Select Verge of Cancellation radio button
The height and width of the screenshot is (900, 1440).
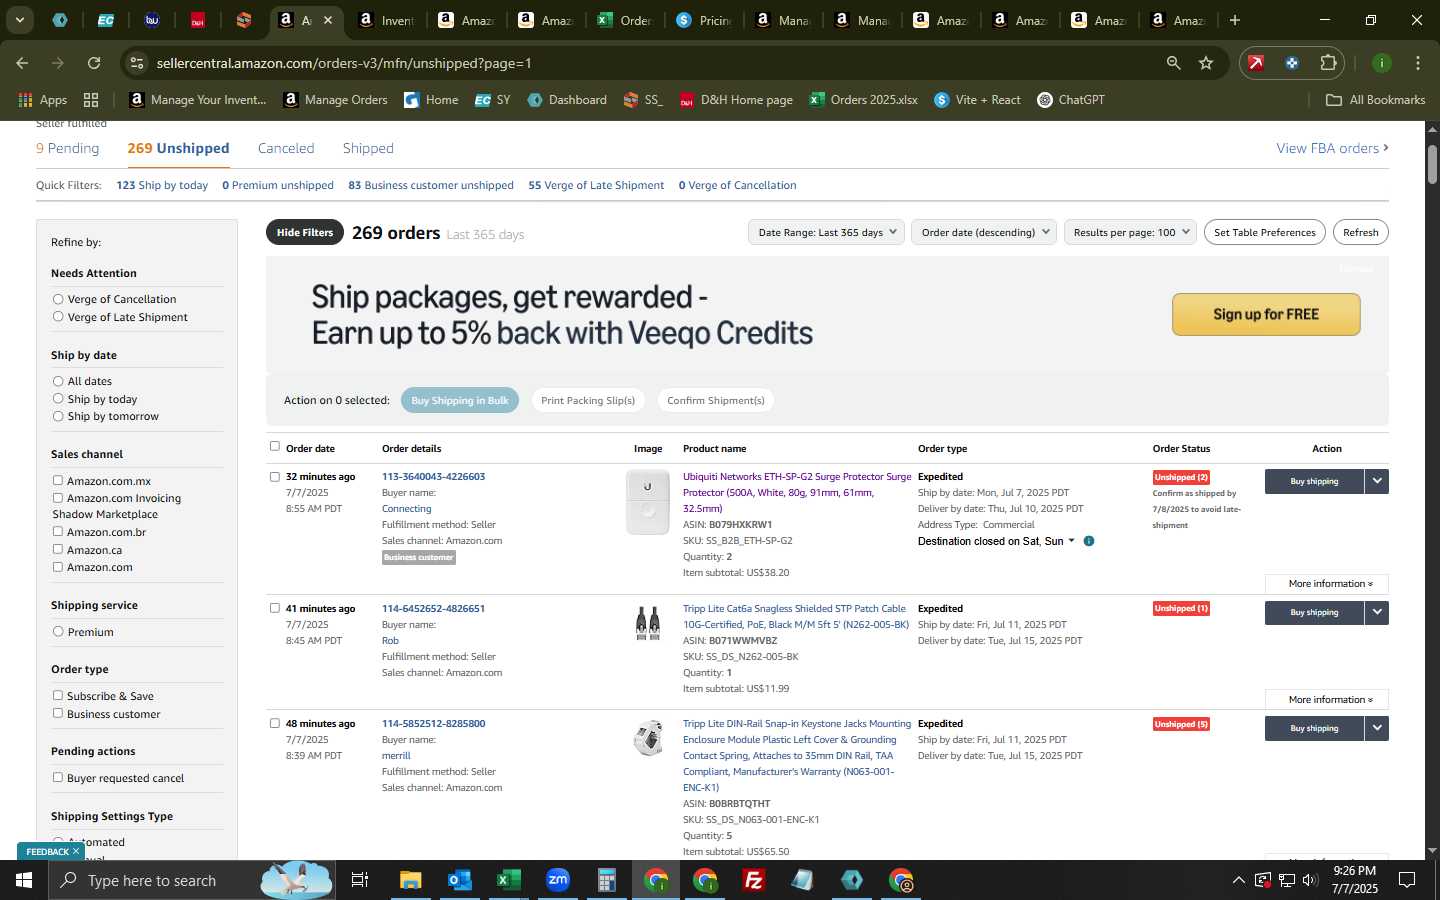(58, 299)
